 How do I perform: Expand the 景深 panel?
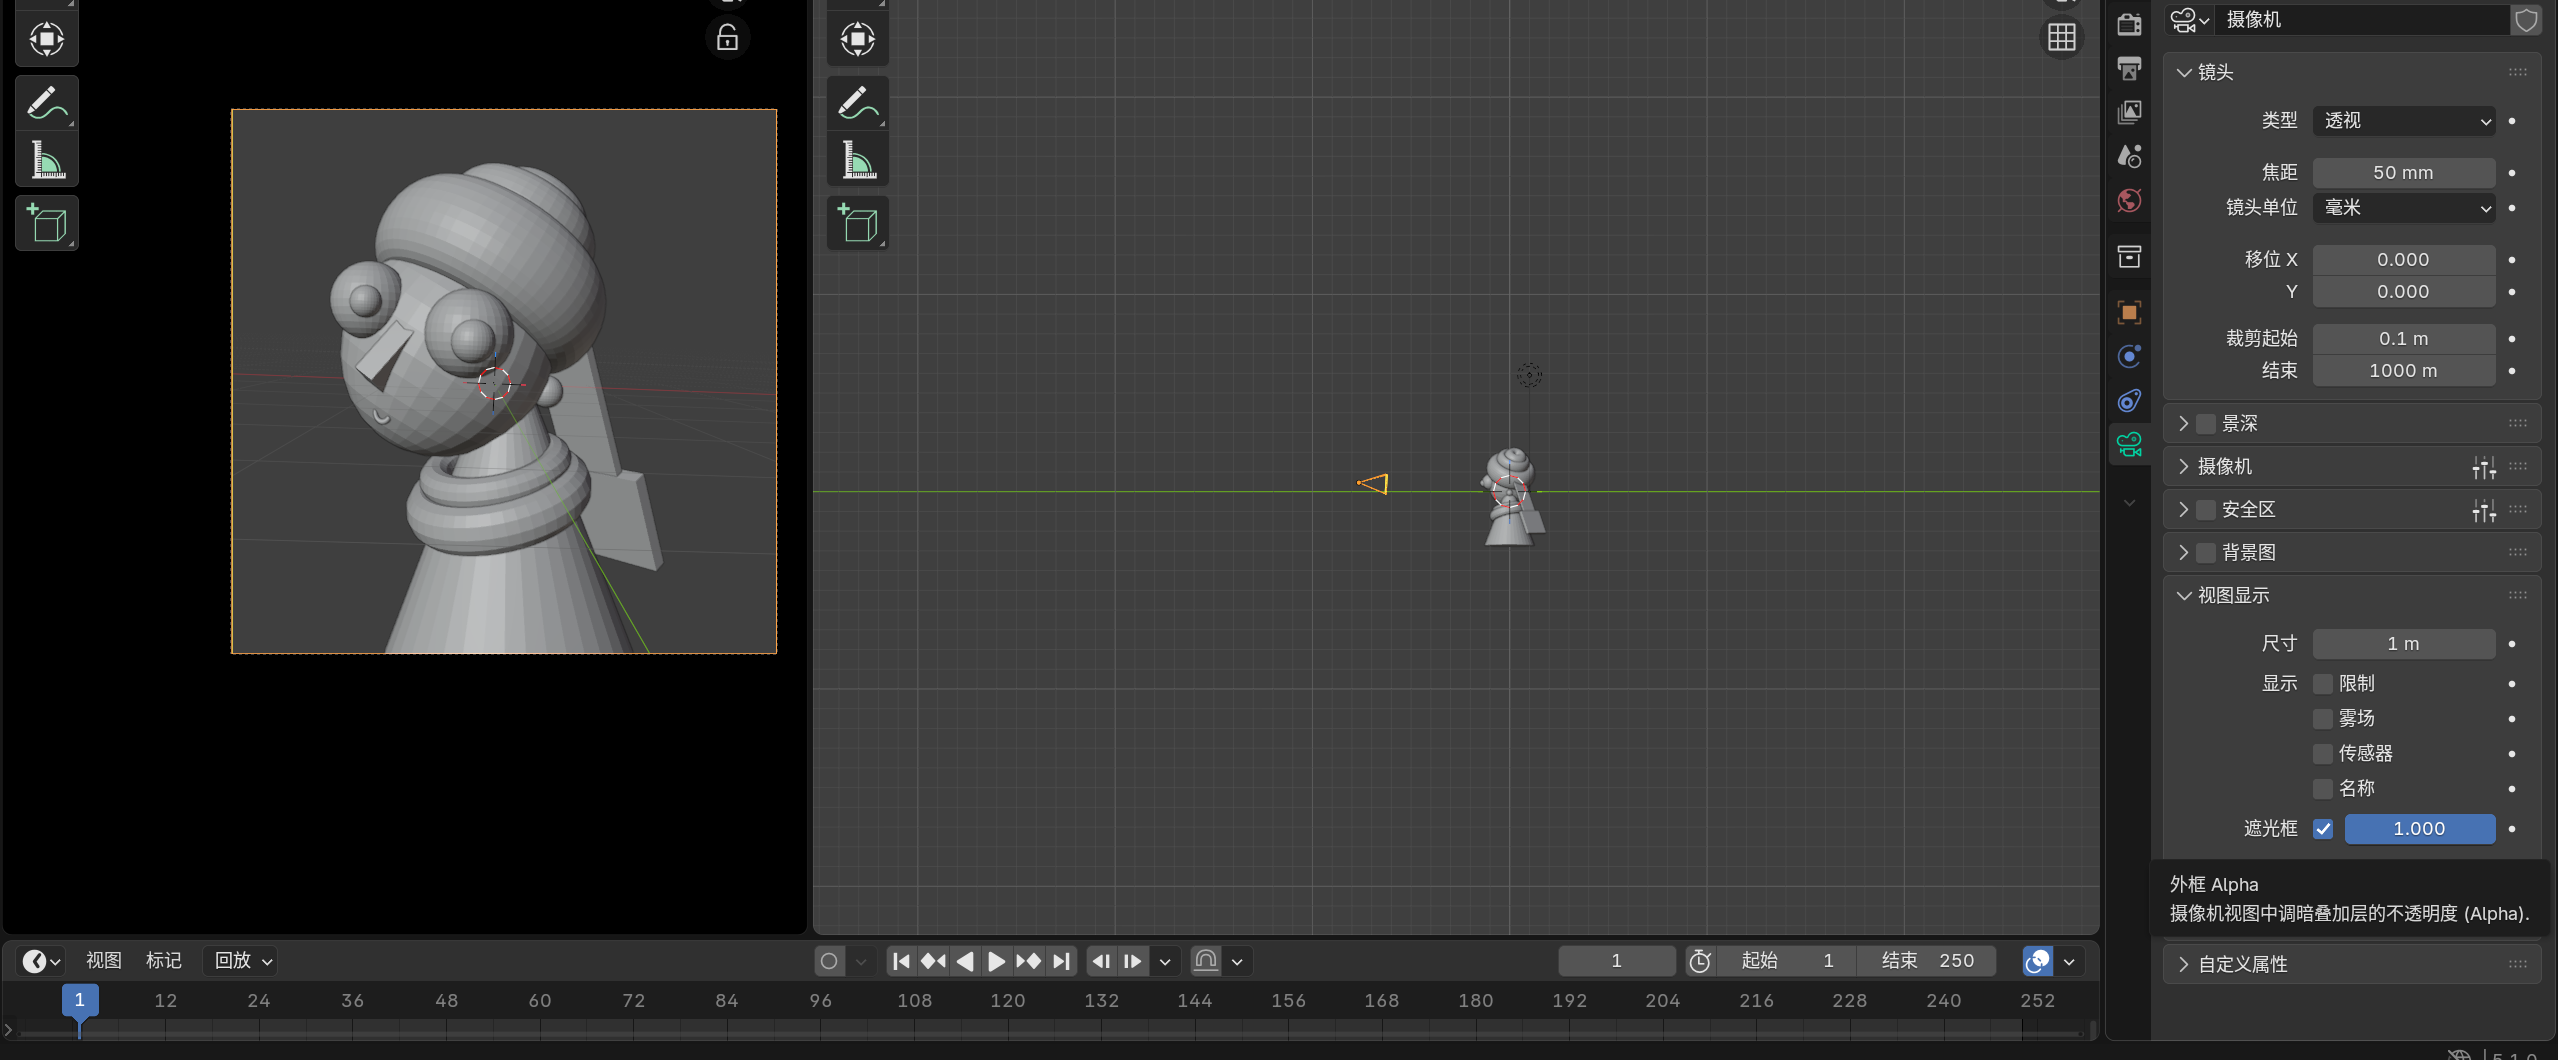(2183, 423)
